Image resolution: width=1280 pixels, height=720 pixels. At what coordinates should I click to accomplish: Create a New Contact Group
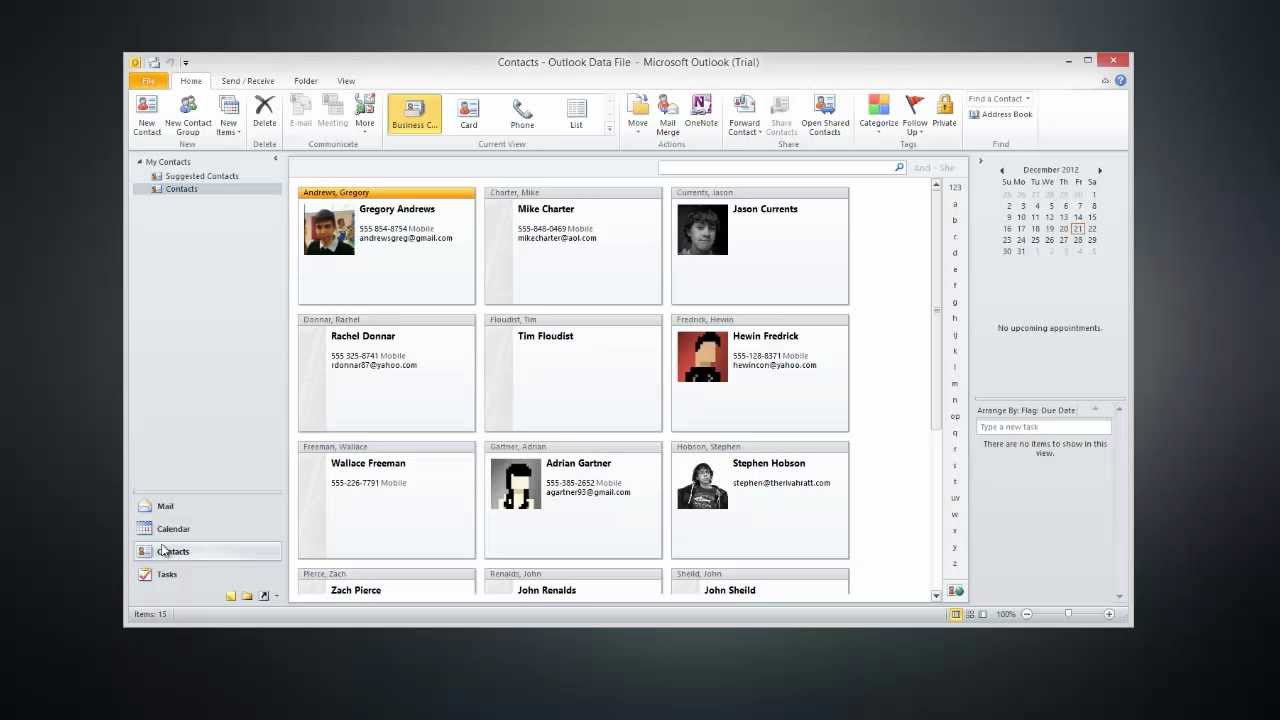[188, 115]
